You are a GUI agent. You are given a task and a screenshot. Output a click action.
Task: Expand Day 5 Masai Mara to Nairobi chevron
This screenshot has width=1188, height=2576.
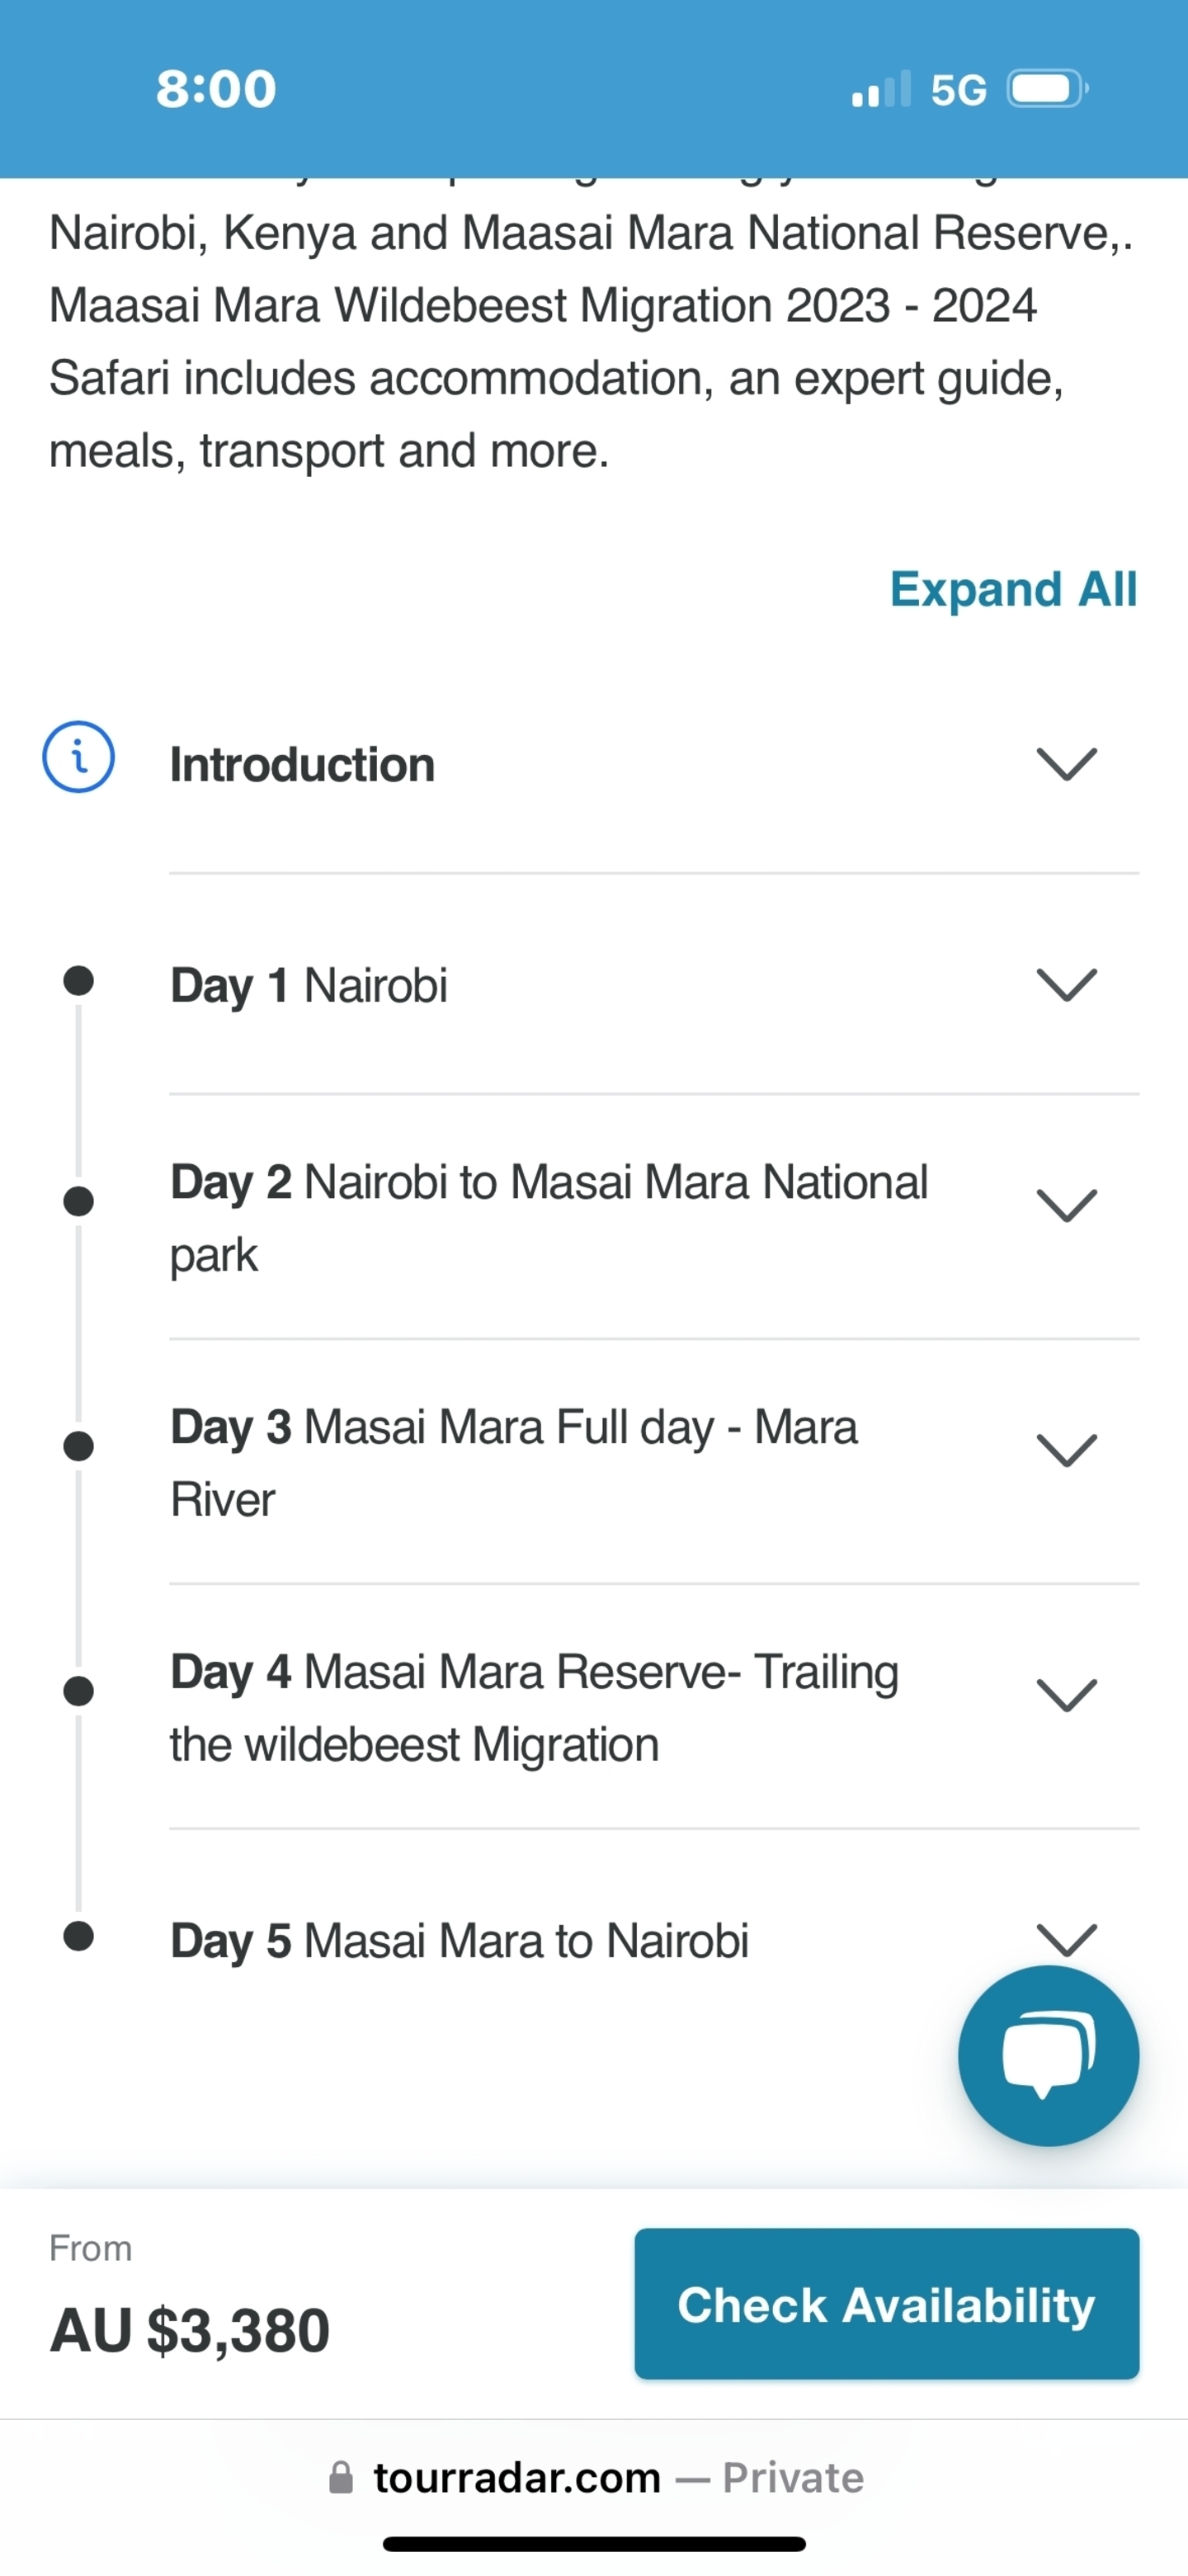[x=1067, y=1938]
